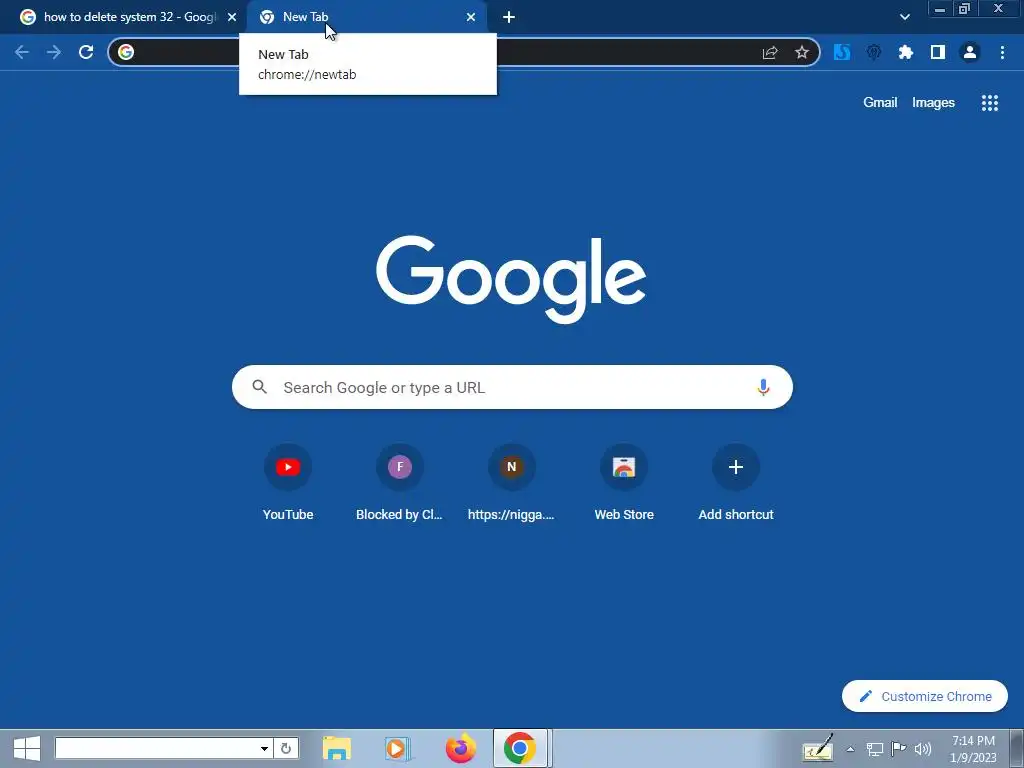The image size is (1024, 768).
Task: Open a new tab with the plus button
Action: click(509, 18)
